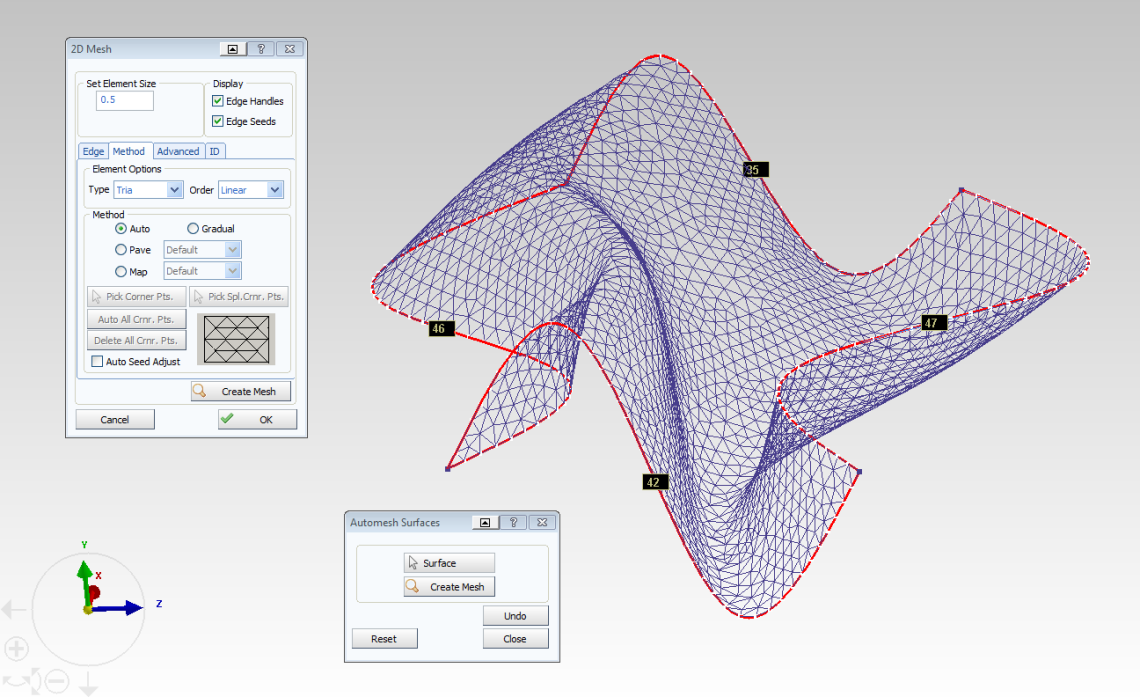Select the Pave method radio button

click(121, 249)
